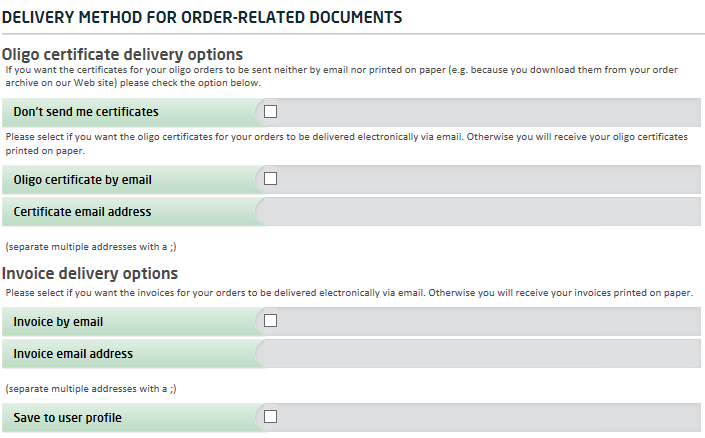
Task: Click the Oligo certificate delivery options heading
Action: (x=122, y=54)
